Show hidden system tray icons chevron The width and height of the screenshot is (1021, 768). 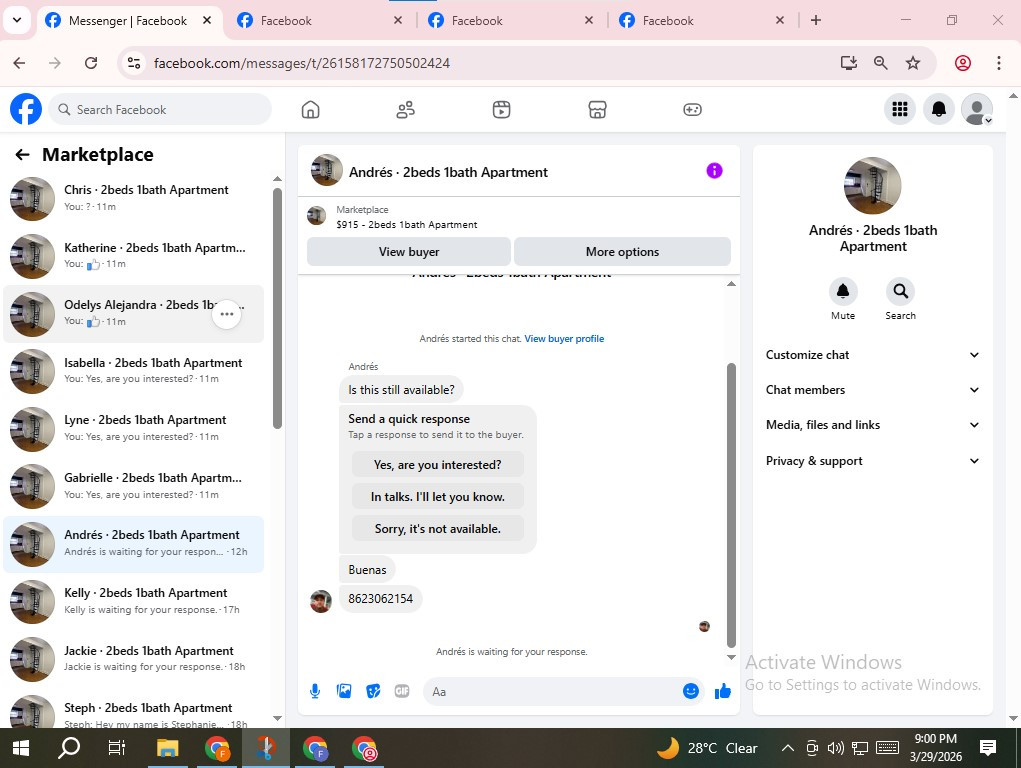pyautogui.click(x=787, y=748)
